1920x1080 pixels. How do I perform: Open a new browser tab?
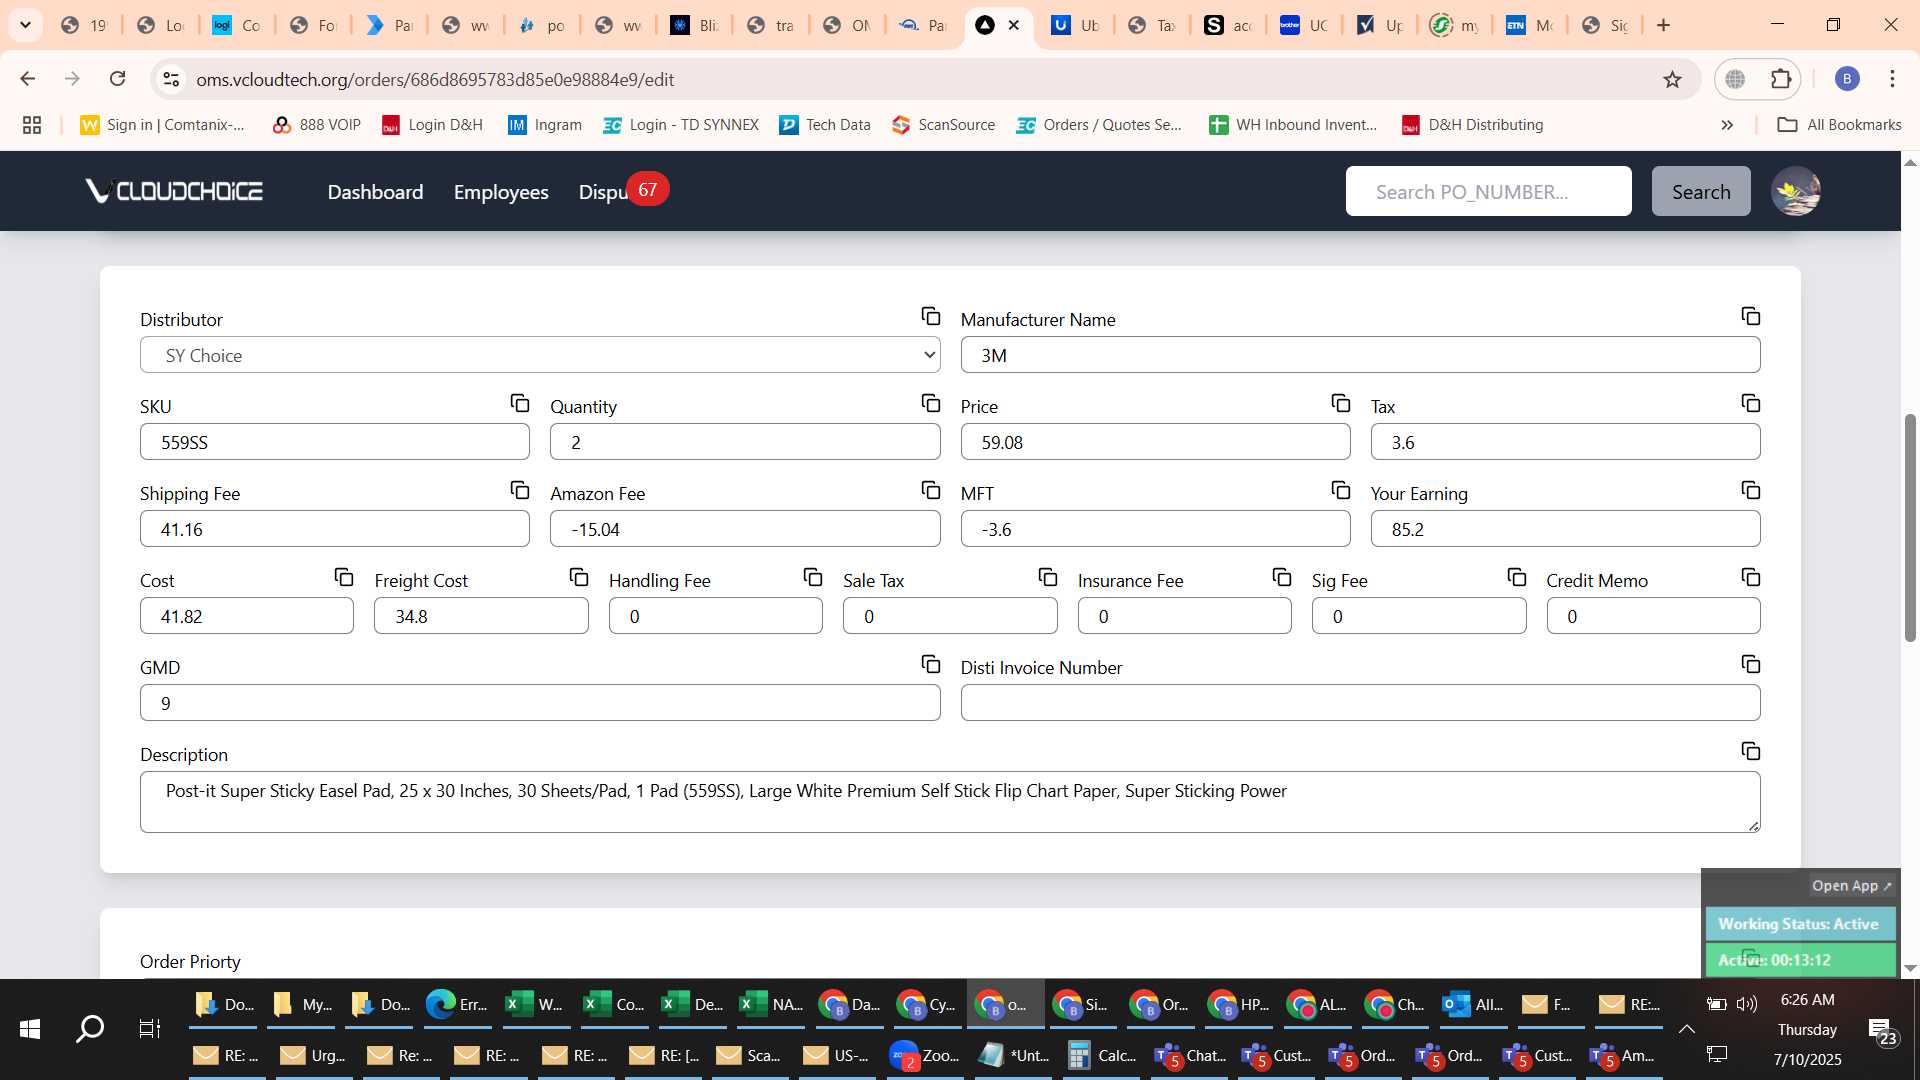coord(1664,25)
